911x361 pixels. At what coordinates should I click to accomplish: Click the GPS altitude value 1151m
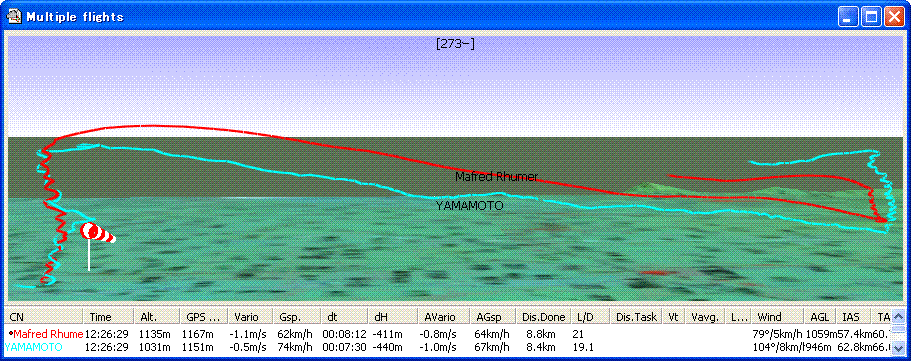(x=199, y=347)
